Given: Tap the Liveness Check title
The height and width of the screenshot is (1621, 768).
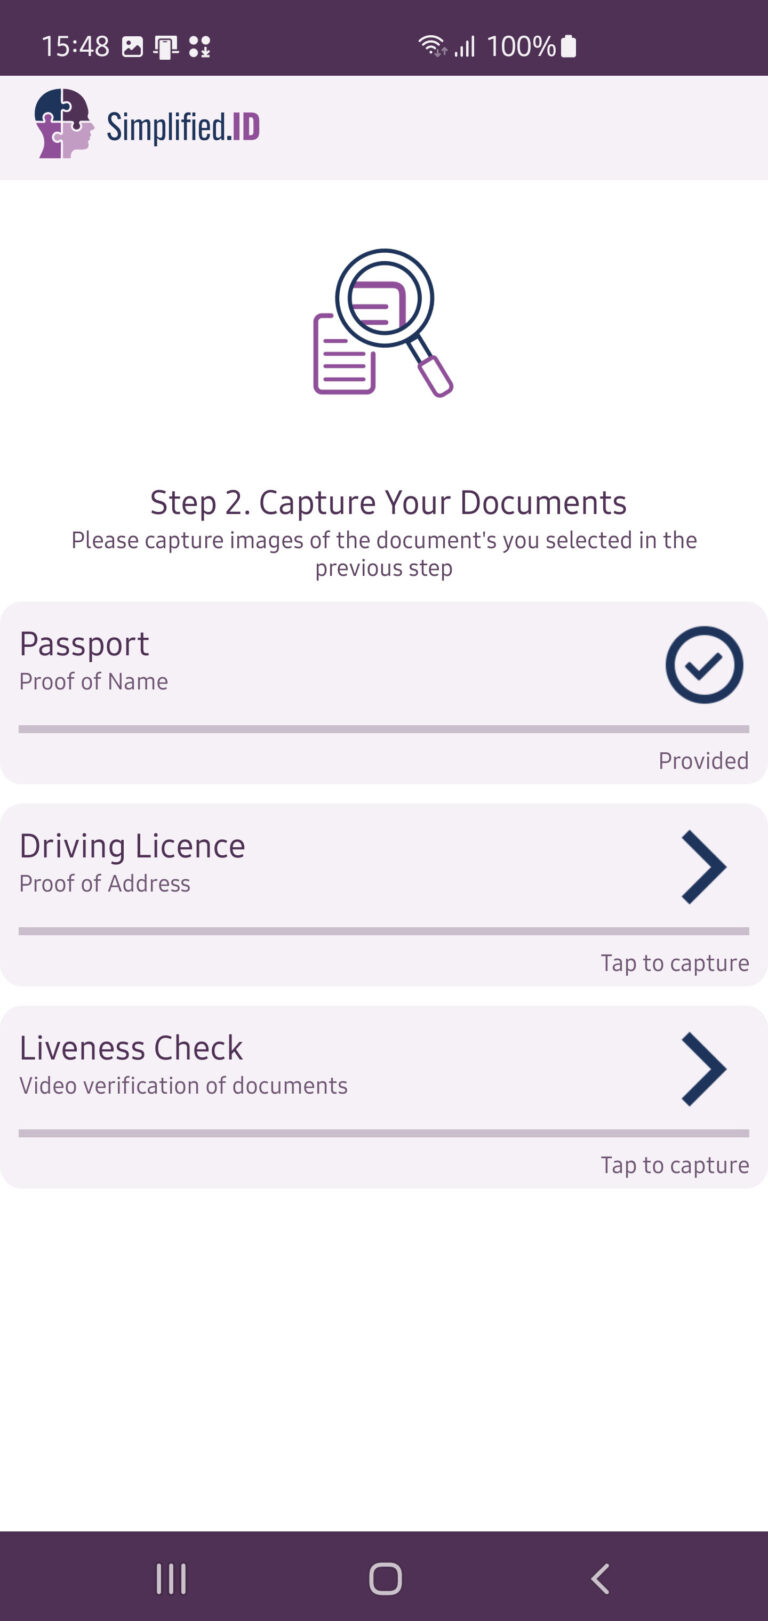Looking at the screenshot, I should [131, 1048].
